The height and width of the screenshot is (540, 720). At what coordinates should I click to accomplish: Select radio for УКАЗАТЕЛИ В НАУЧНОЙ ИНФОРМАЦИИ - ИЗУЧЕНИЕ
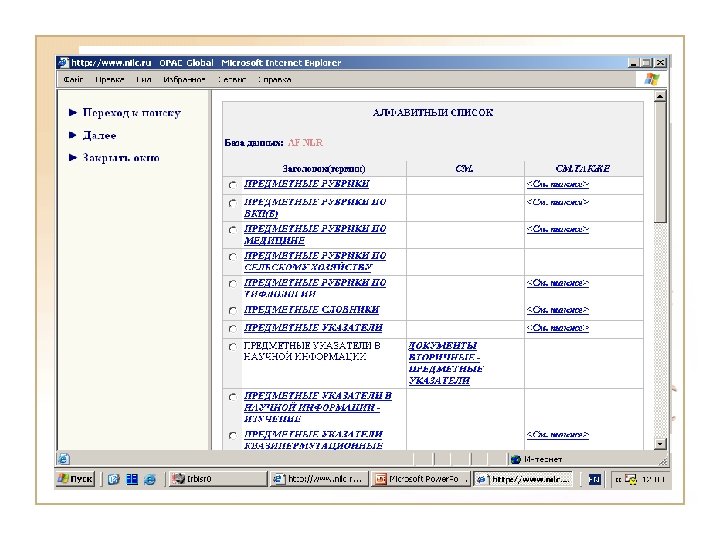point(233,397)
